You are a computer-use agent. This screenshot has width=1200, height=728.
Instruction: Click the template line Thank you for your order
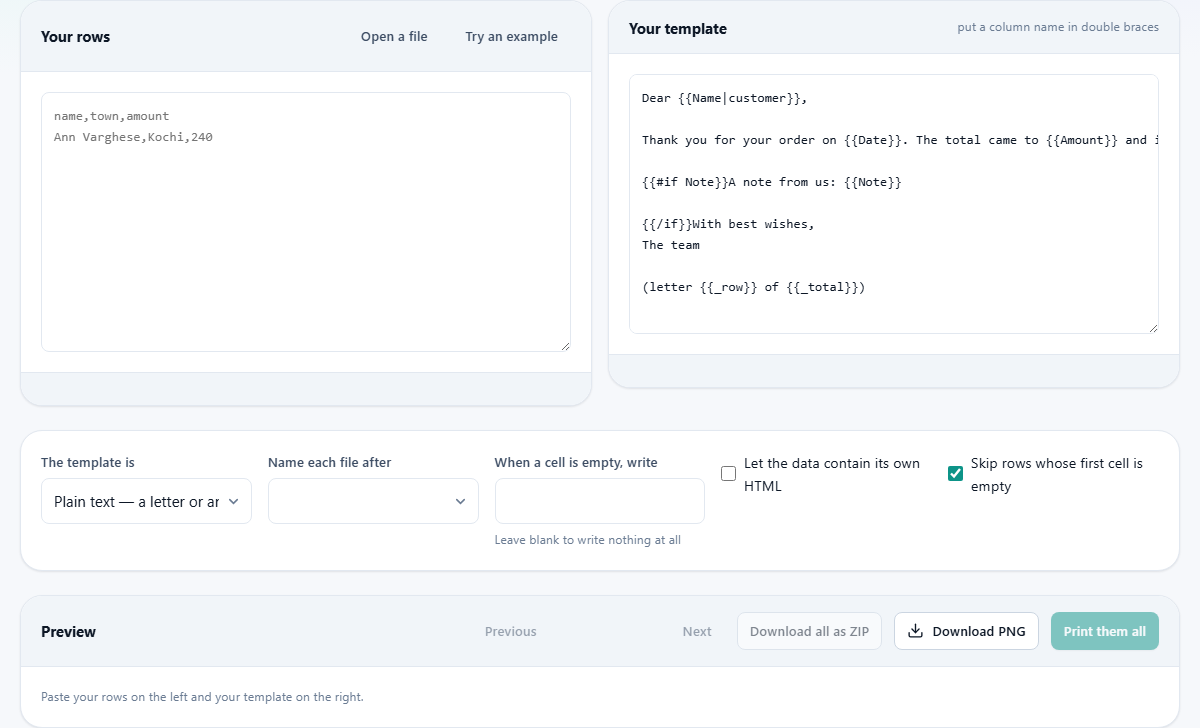click(x=899, y=140)
